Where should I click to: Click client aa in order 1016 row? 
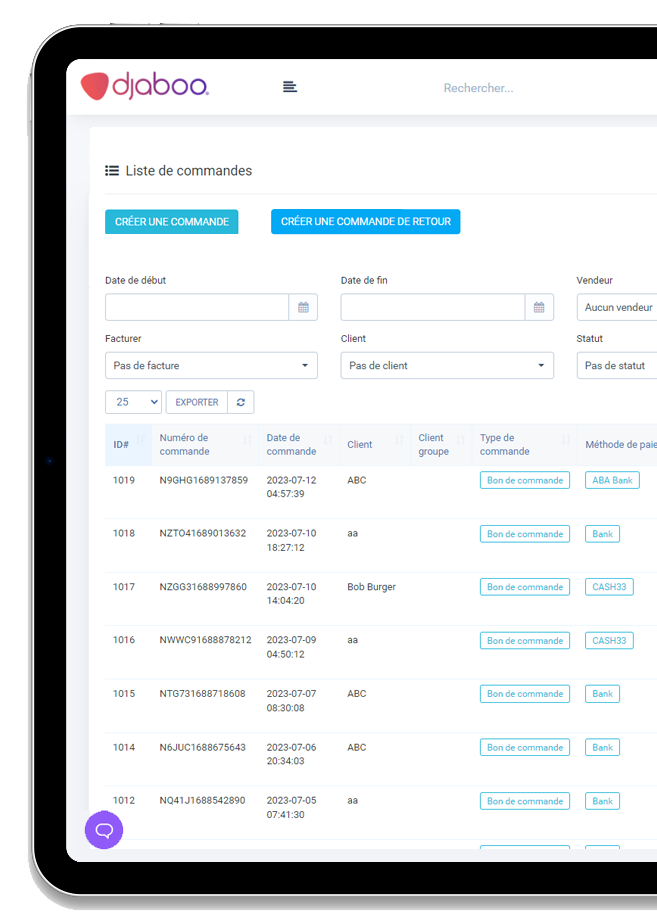click(x=353, y=640)
